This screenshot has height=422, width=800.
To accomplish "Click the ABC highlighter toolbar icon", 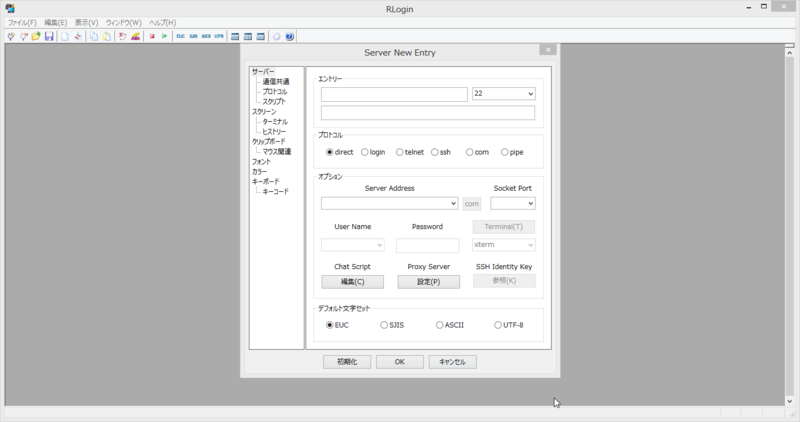I will coord(135,36).
